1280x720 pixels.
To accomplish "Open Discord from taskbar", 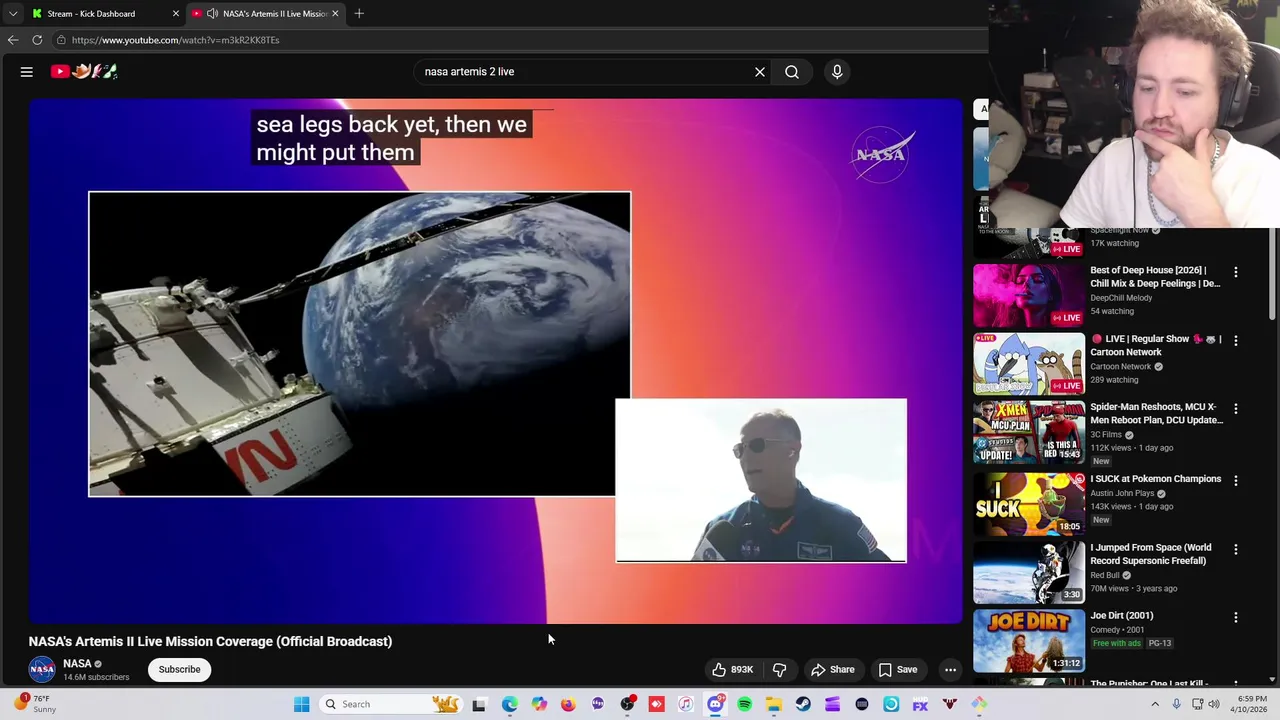I will click(x=715, y=705).
